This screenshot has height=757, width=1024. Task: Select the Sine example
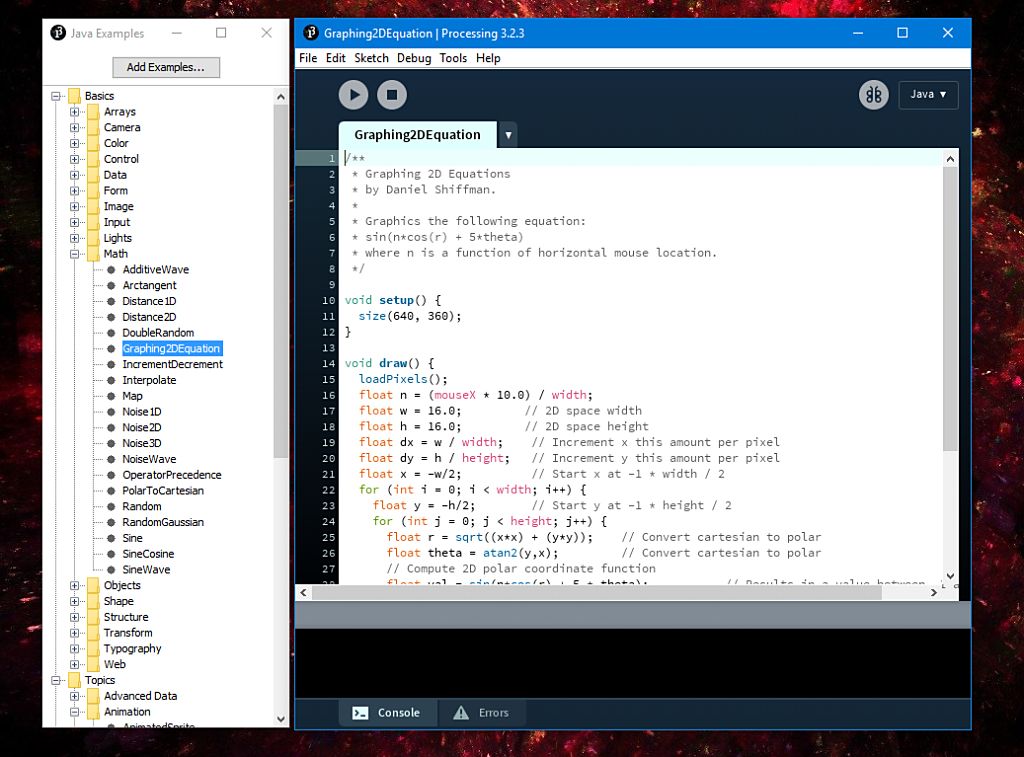point(132,538)
